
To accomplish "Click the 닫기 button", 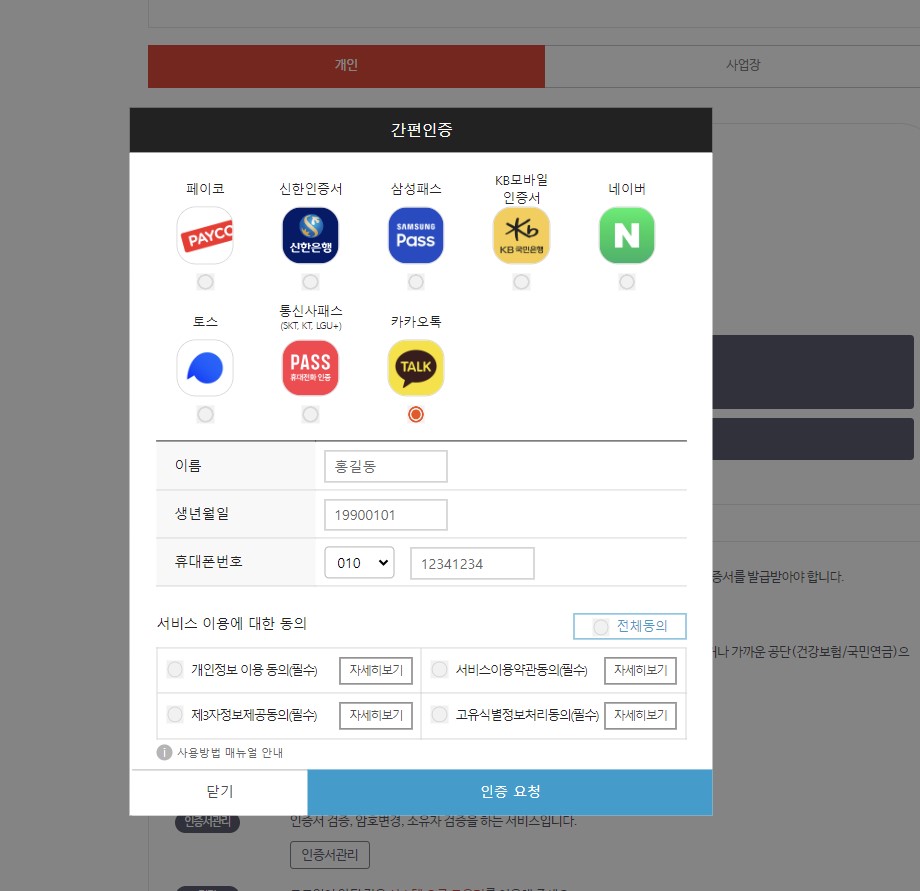I will pyautogui.click(x=219, y=792).
